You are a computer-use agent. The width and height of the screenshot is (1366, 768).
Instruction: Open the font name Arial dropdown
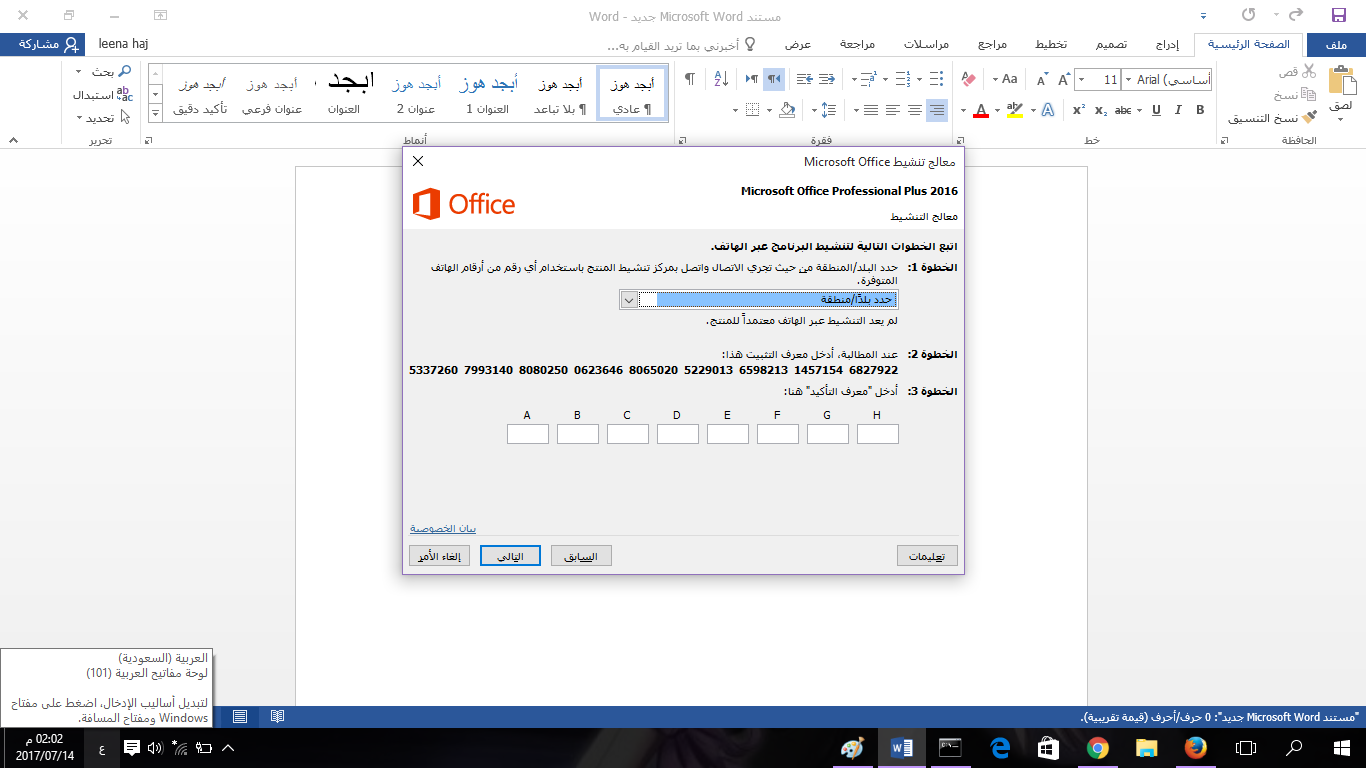pyautogui.click(x=1129, y=79)
